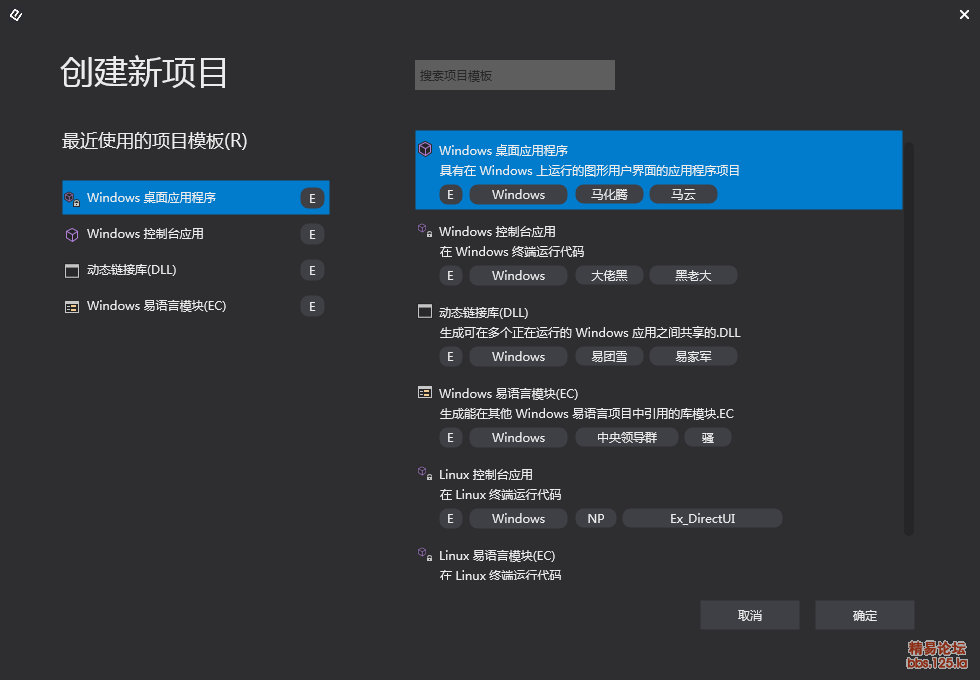The height and width of the screenshot is (680, 980).
Task: Select recent template Windows 桌面应用程序
Action: tap(196, 198)
